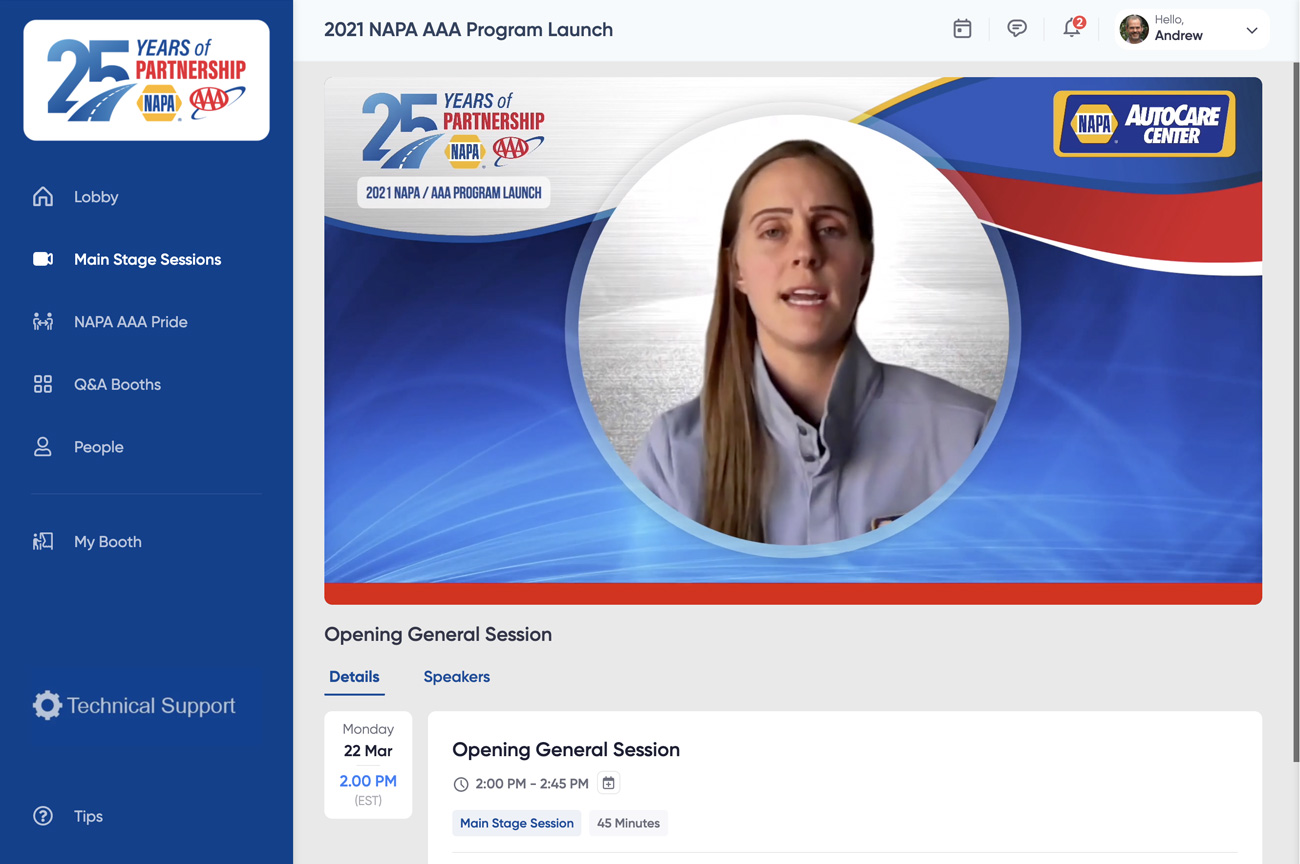Click the 45 Minutes duration tag
This screenshot has width=1300, height=864.
pyautogui.click(x=628, y=823)
